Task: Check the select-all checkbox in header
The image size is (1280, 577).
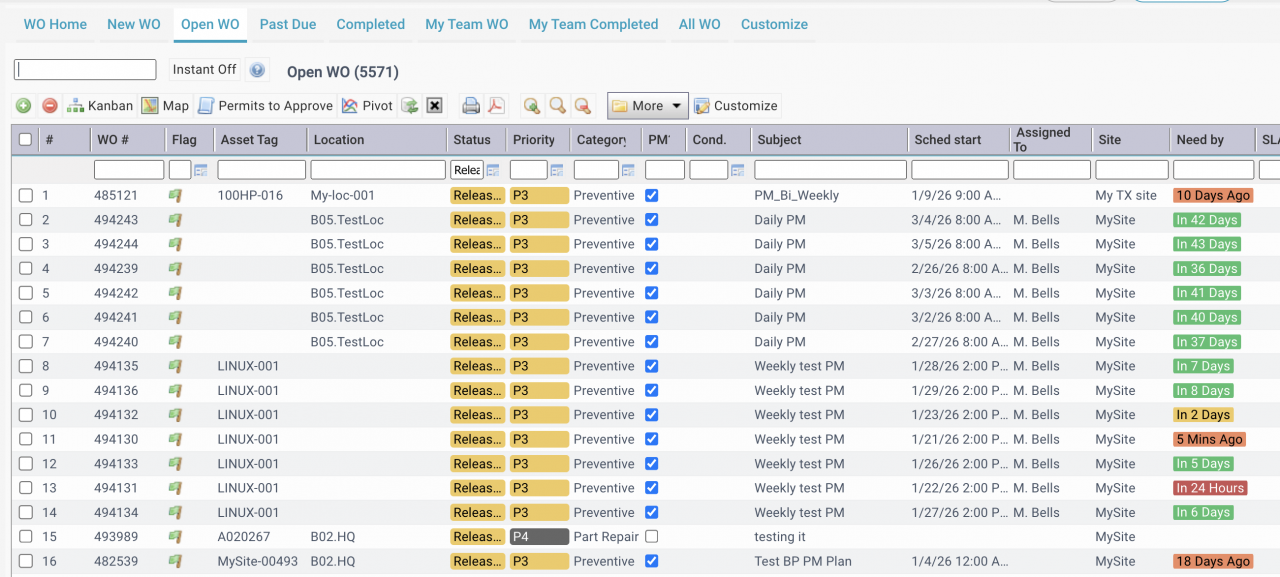Action: [x=26, y=140]
